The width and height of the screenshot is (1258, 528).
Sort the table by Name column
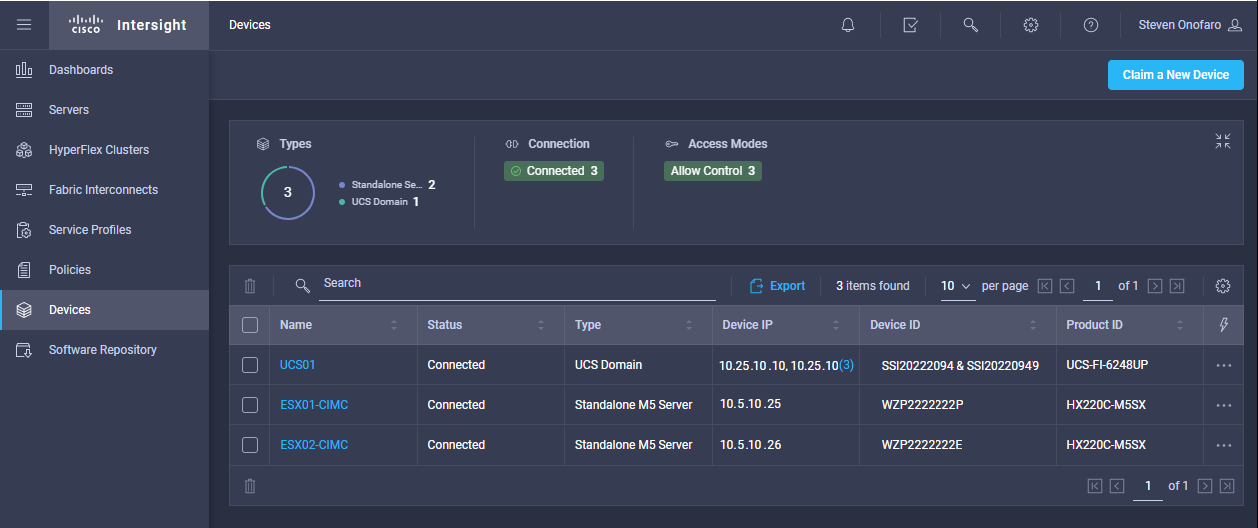pos(394,325)
